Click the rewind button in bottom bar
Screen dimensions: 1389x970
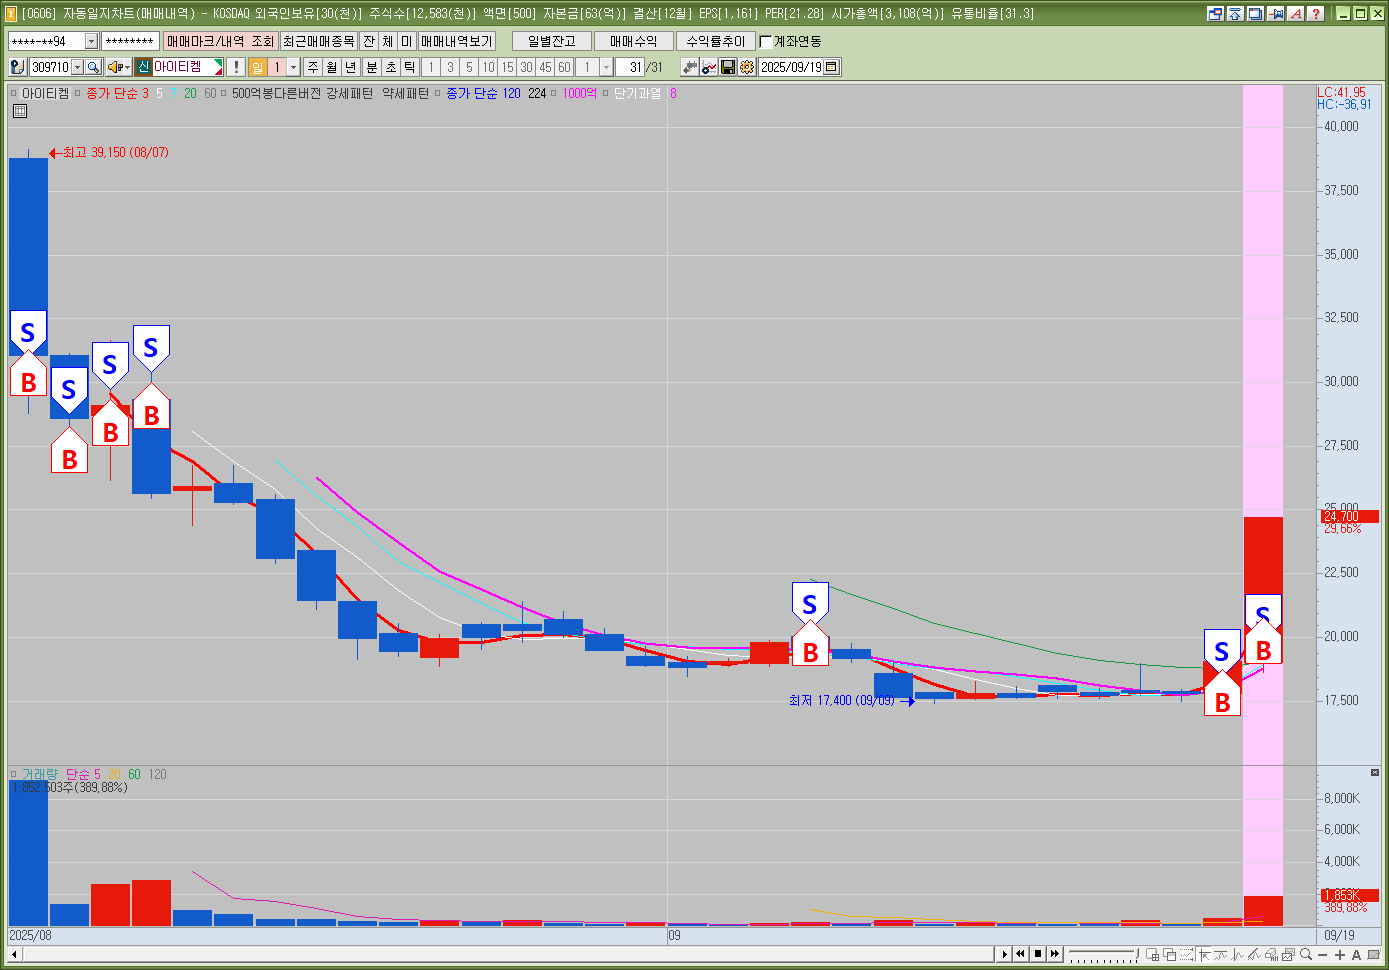1021,954
